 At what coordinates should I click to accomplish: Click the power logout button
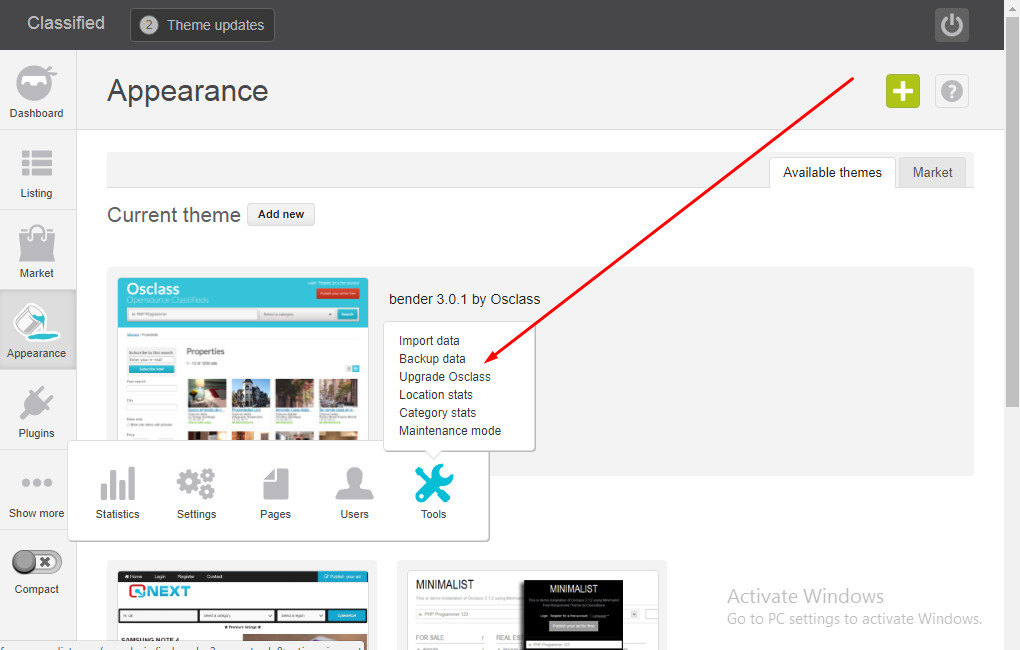(x=952, y=25)
